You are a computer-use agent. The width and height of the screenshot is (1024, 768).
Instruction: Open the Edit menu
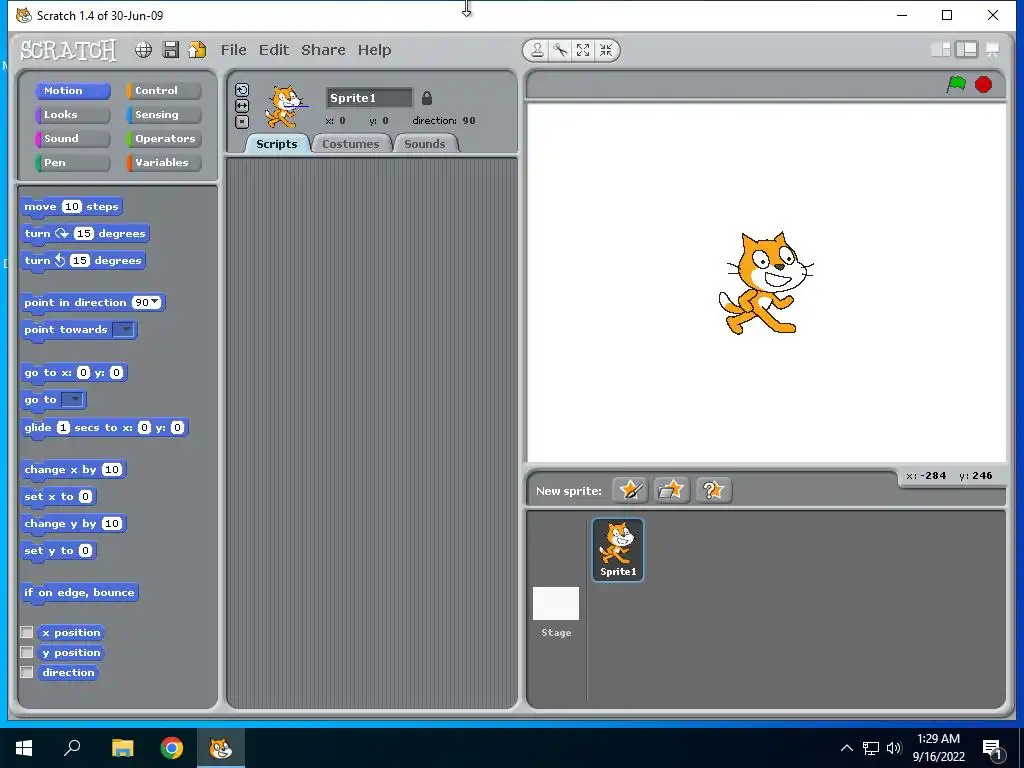tap(274, 50)
